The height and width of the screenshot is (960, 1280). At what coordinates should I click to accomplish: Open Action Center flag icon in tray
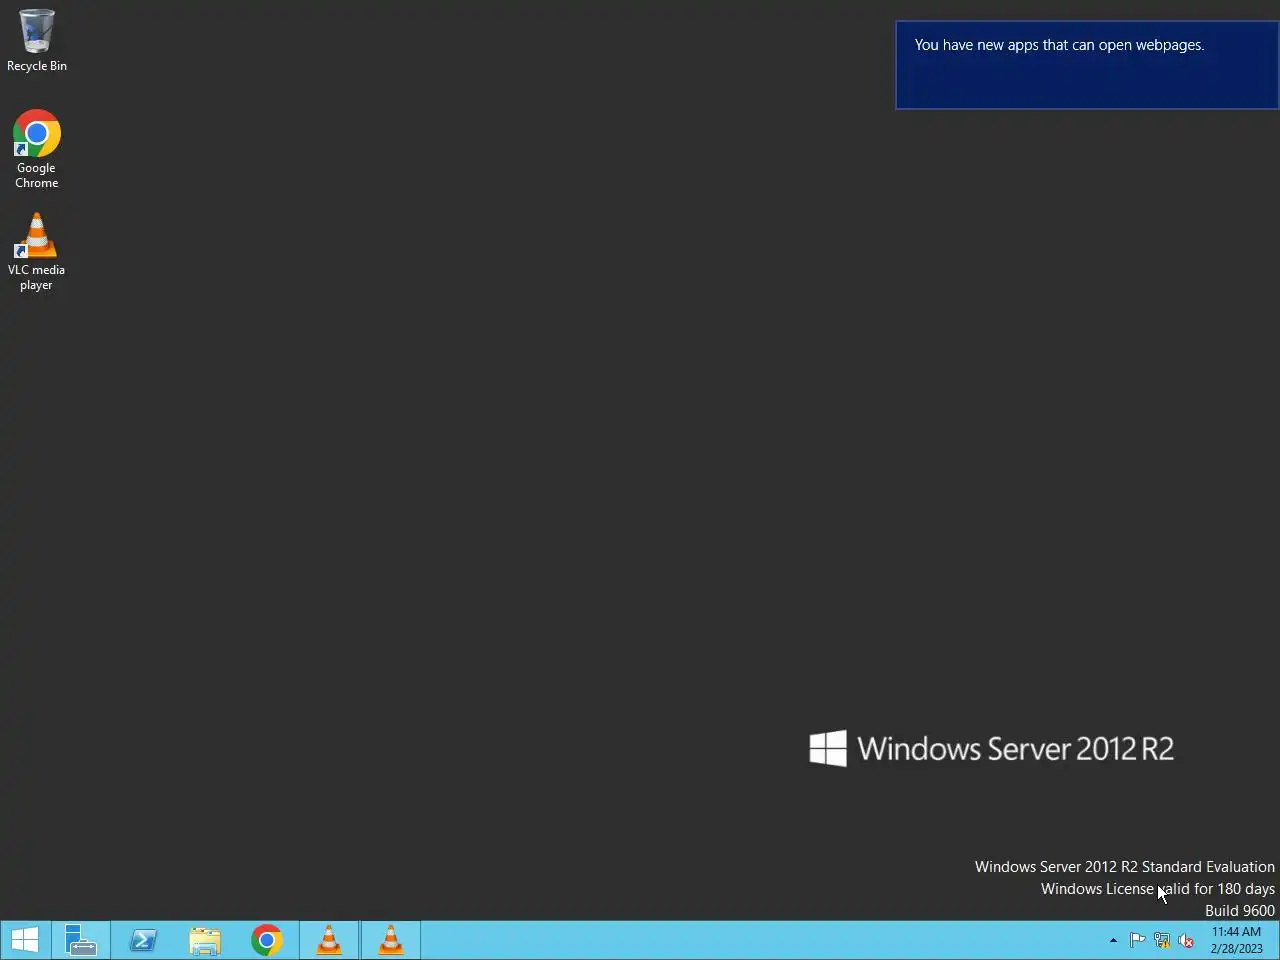pos(1137,940)
